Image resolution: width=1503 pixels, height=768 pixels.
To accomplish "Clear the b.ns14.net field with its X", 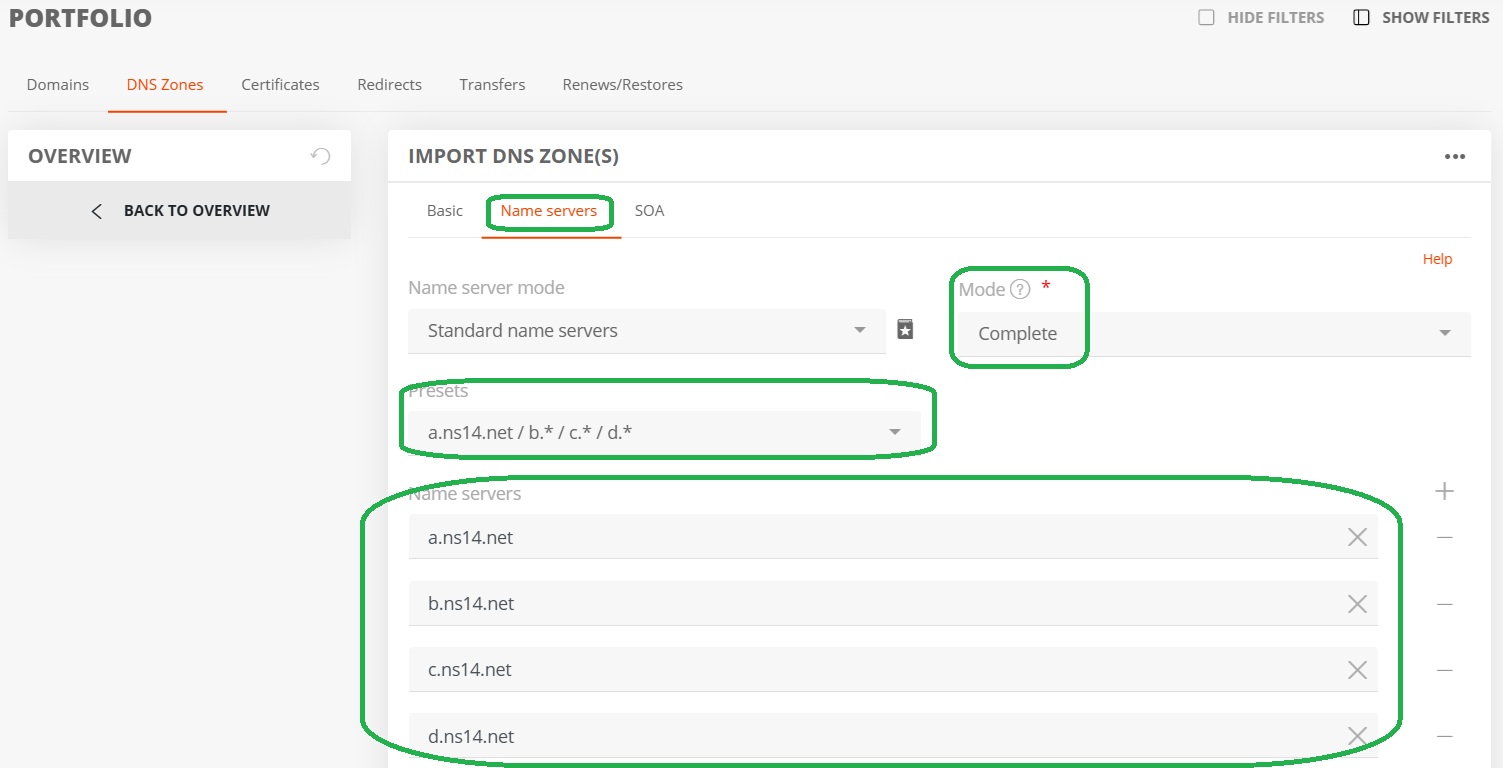I will point(1357,604).
